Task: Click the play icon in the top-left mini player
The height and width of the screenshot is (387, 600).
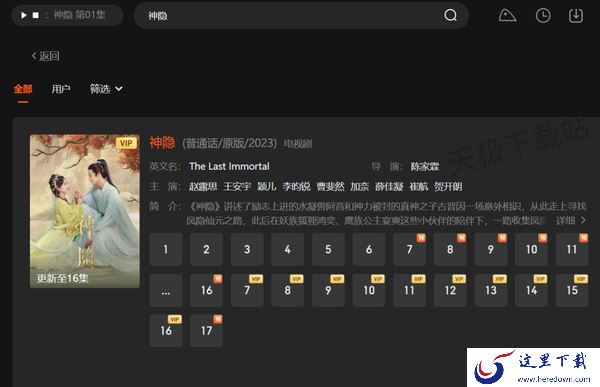Action: pyautogui.click(x=24, y=15)
